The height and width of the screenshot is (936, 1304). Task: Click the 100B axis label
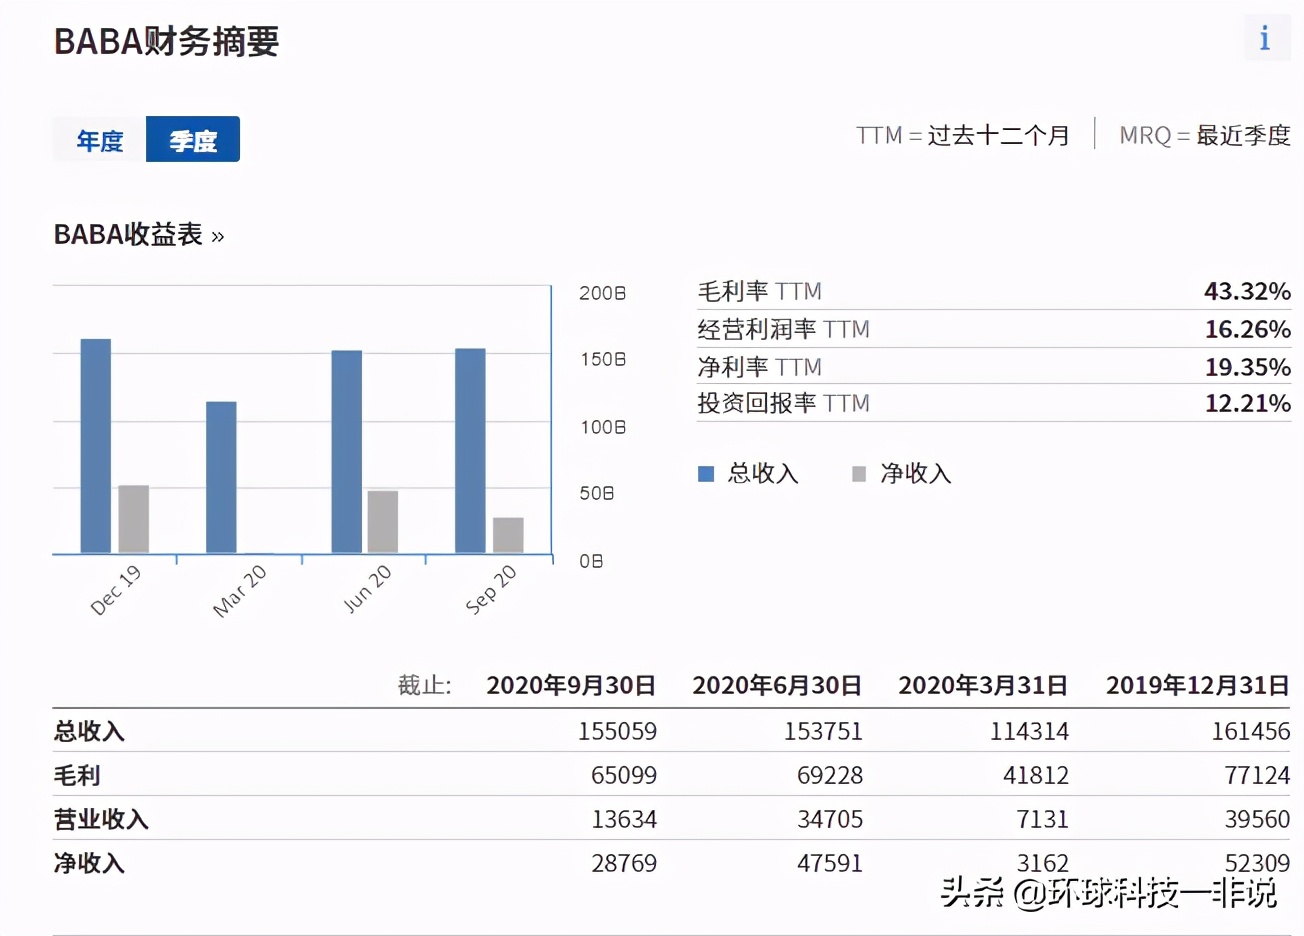point(602,427)
